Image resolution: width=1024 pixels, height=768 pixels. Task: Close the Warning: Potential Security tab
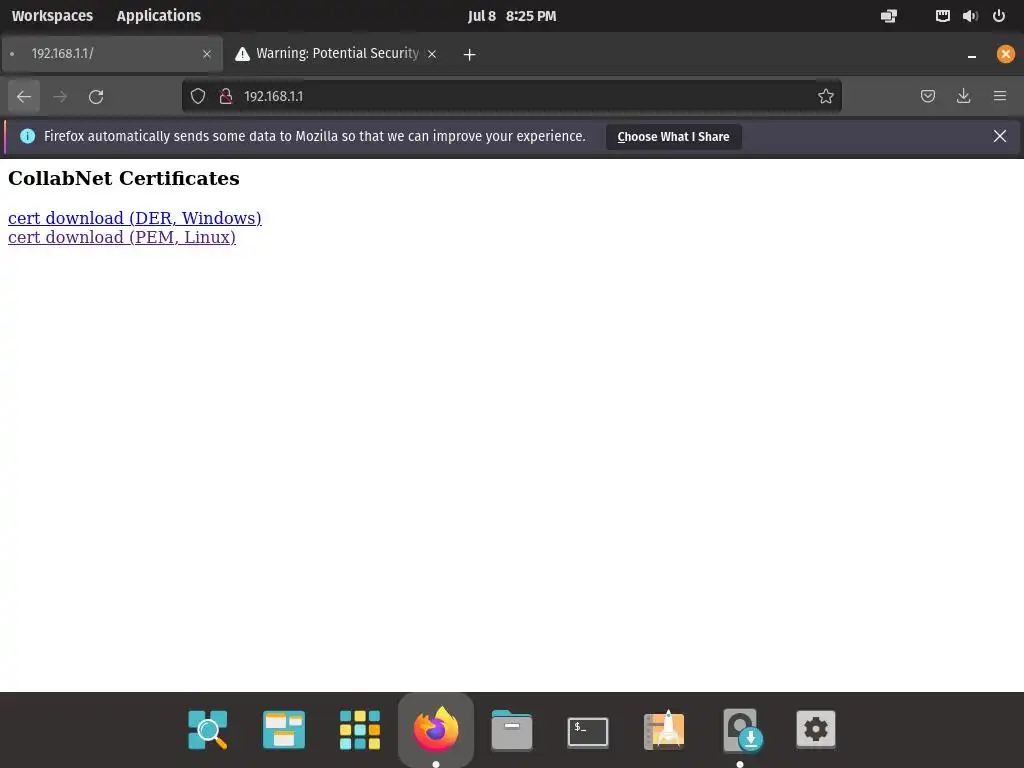pos(432,54)
